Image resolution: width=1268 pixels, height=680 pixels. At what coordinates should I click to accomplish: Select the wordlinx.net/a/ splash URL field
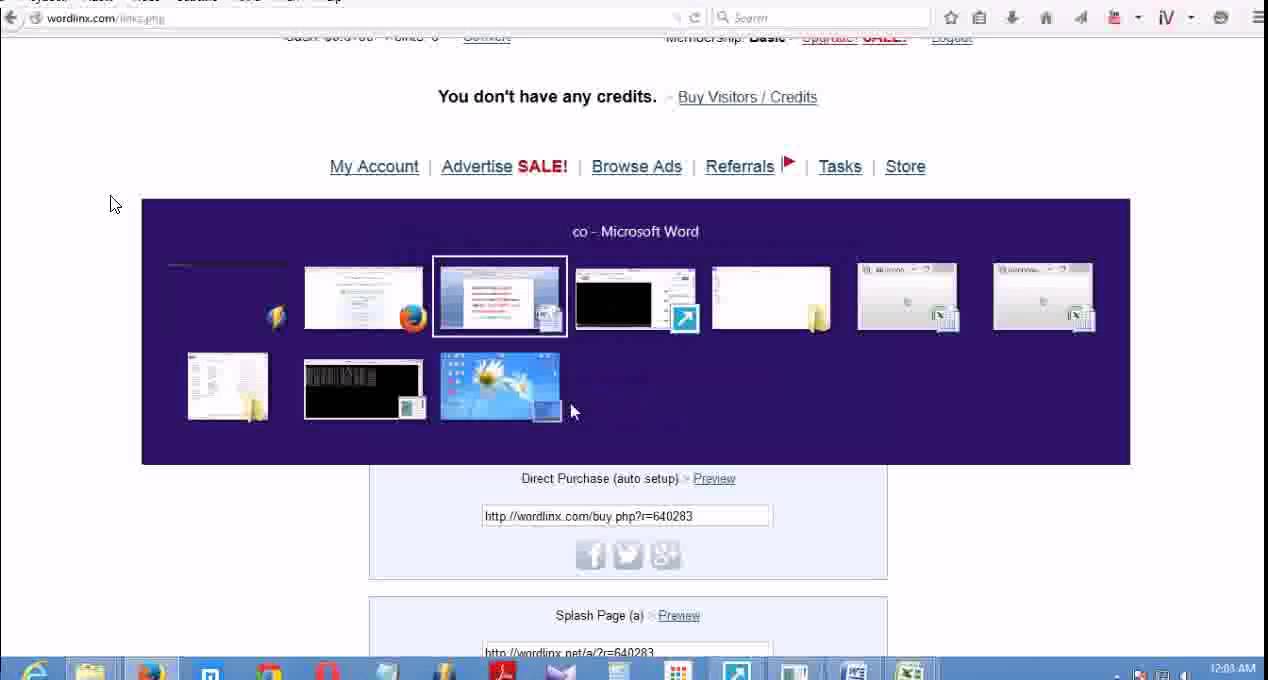(627, 651)
